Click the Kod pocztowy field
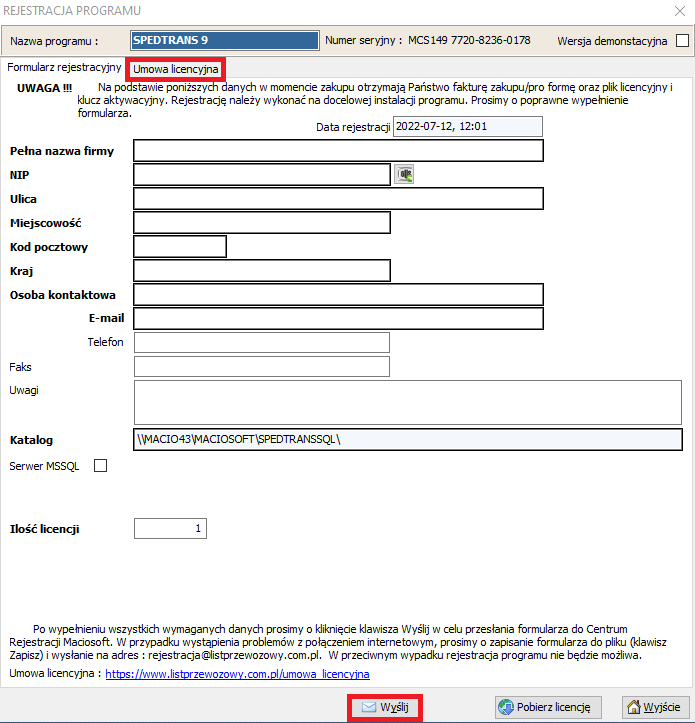Viewport: 695px width, 723px height. (180, 247)
